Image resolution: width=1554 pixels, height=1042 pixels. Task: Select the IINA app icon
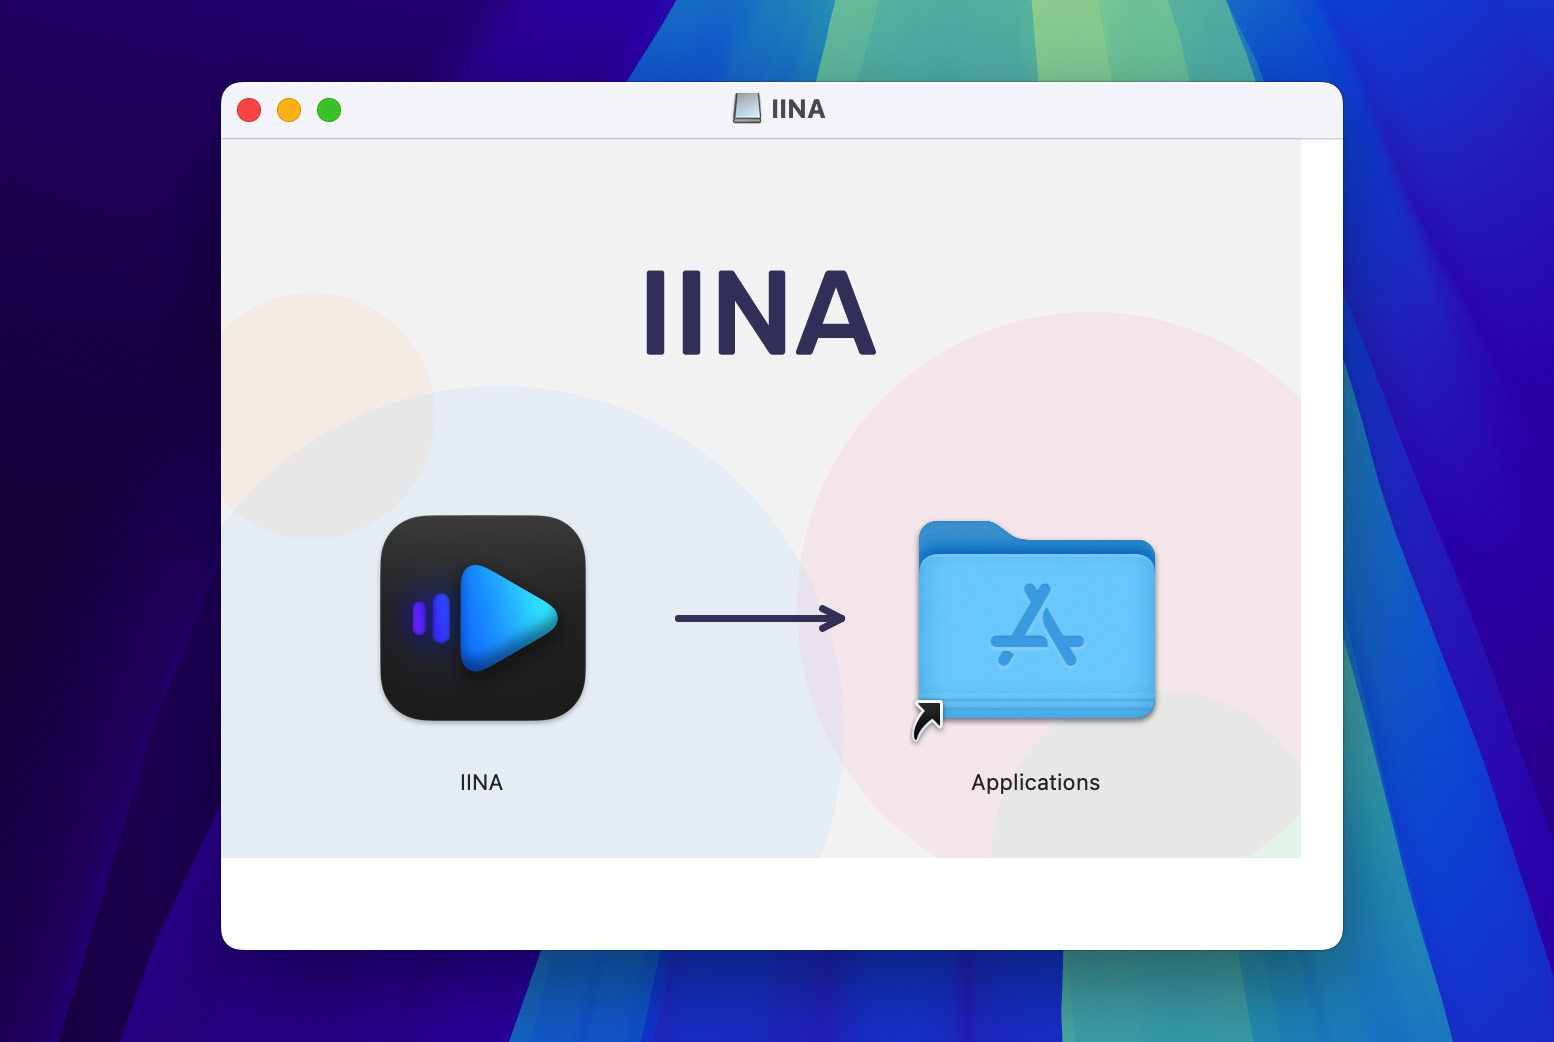coord(483,618)
